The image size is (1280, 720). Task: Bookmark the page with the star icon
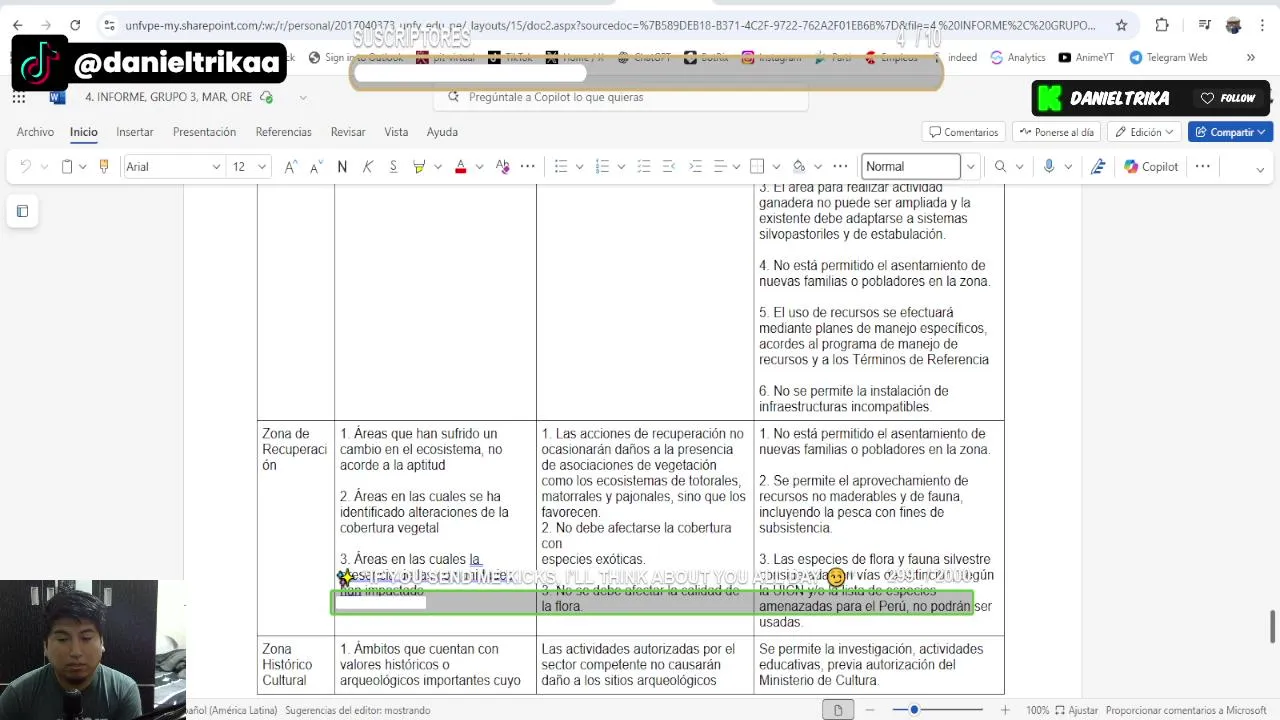(x=1121, y=25)
